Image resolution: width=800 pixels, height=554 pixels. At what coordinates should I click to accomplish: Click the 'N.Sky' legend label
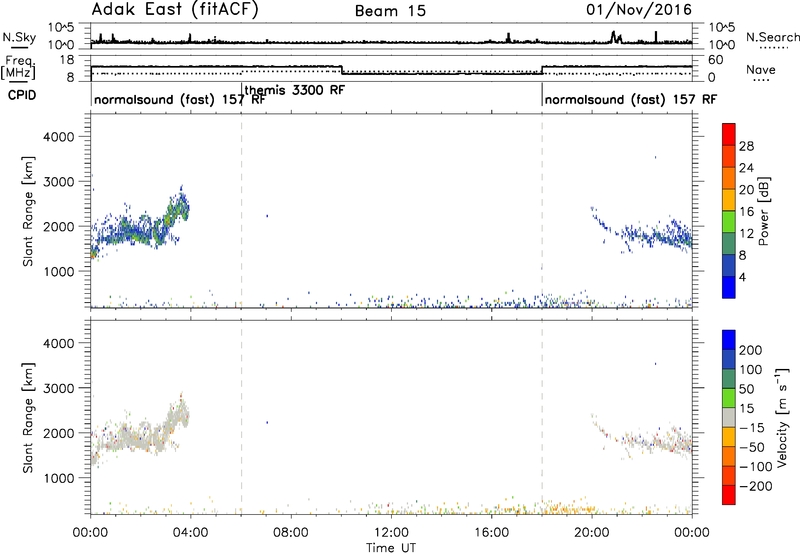pos(19,37)
